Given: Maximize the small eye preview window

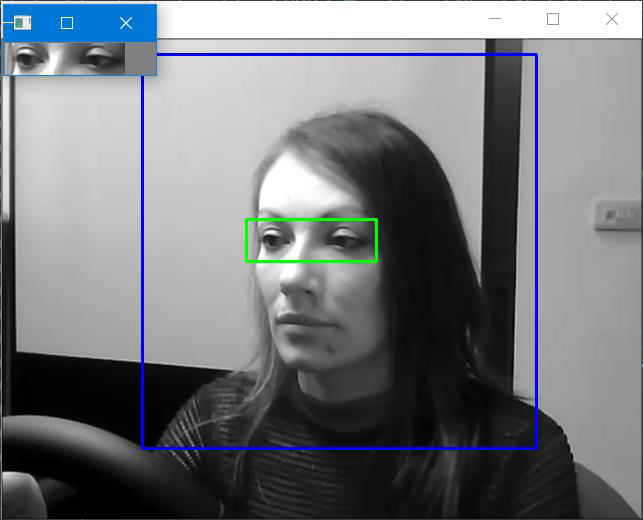Looking at the screenshot, I should coord(67,23).
